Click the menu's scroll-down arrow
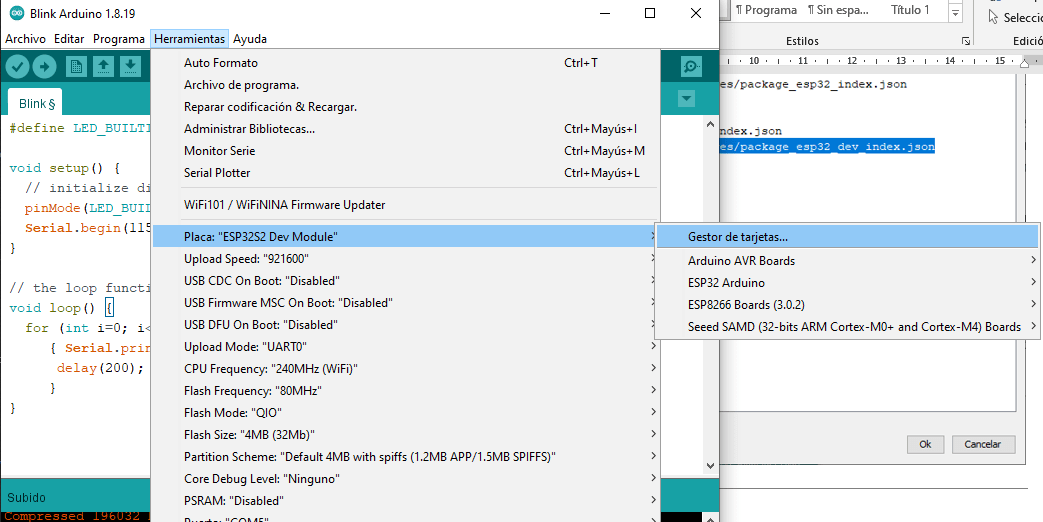Screen dimensions: 1043x522 [x=710, y=465]
